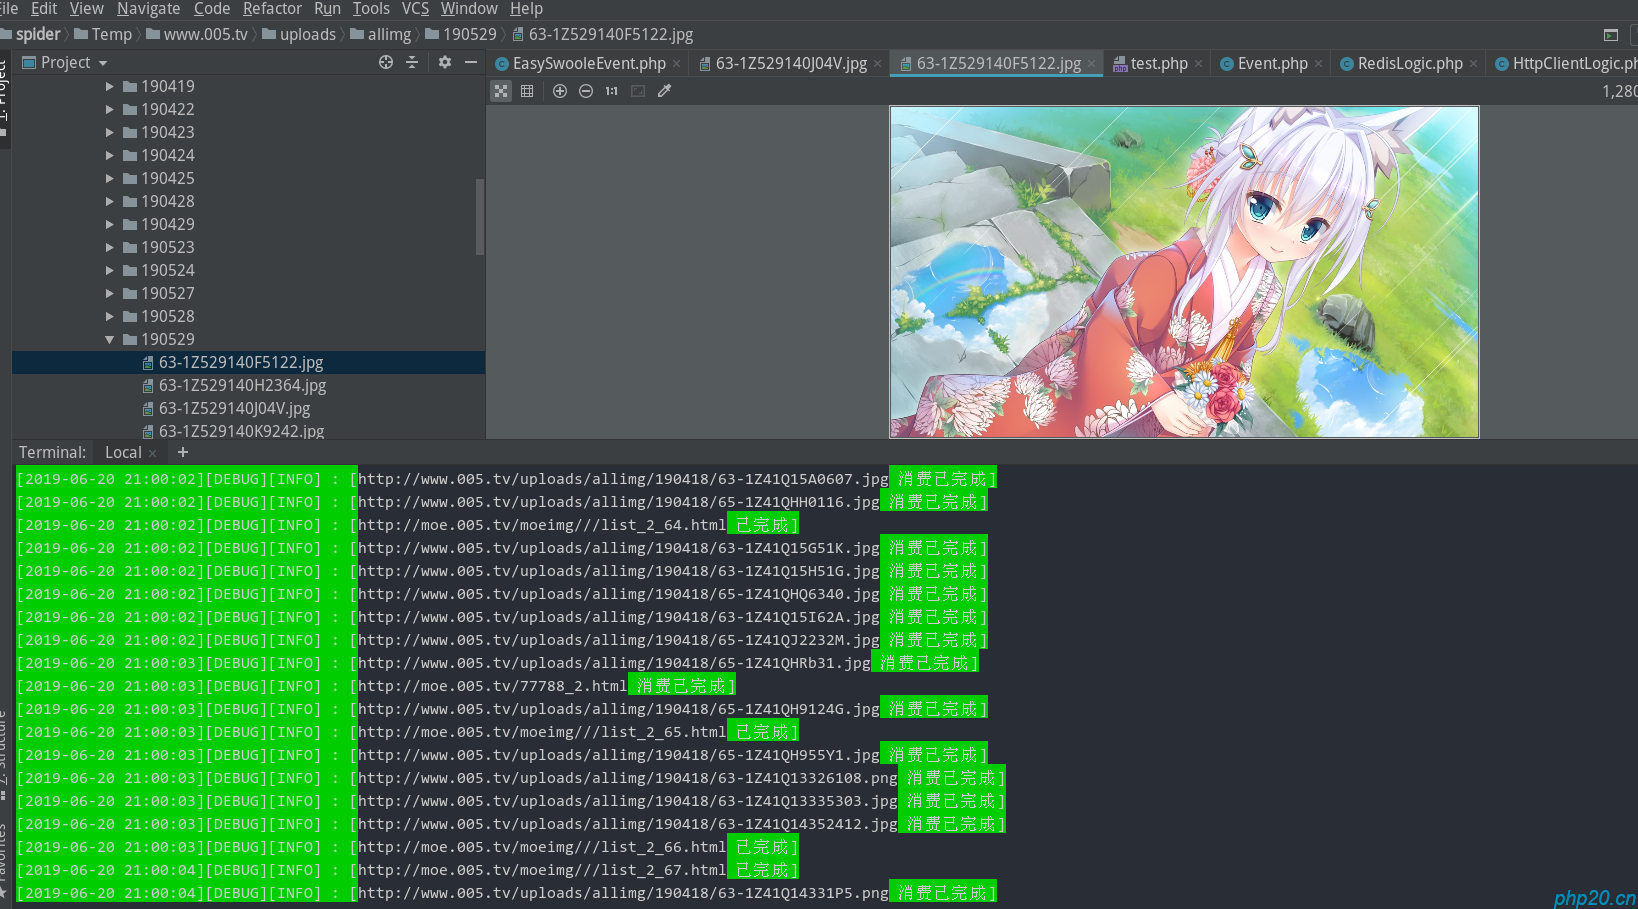The width and height of the screenshot is (1638, 909).
Task: Close the Event.php tab
Action: coord(1318,64)
